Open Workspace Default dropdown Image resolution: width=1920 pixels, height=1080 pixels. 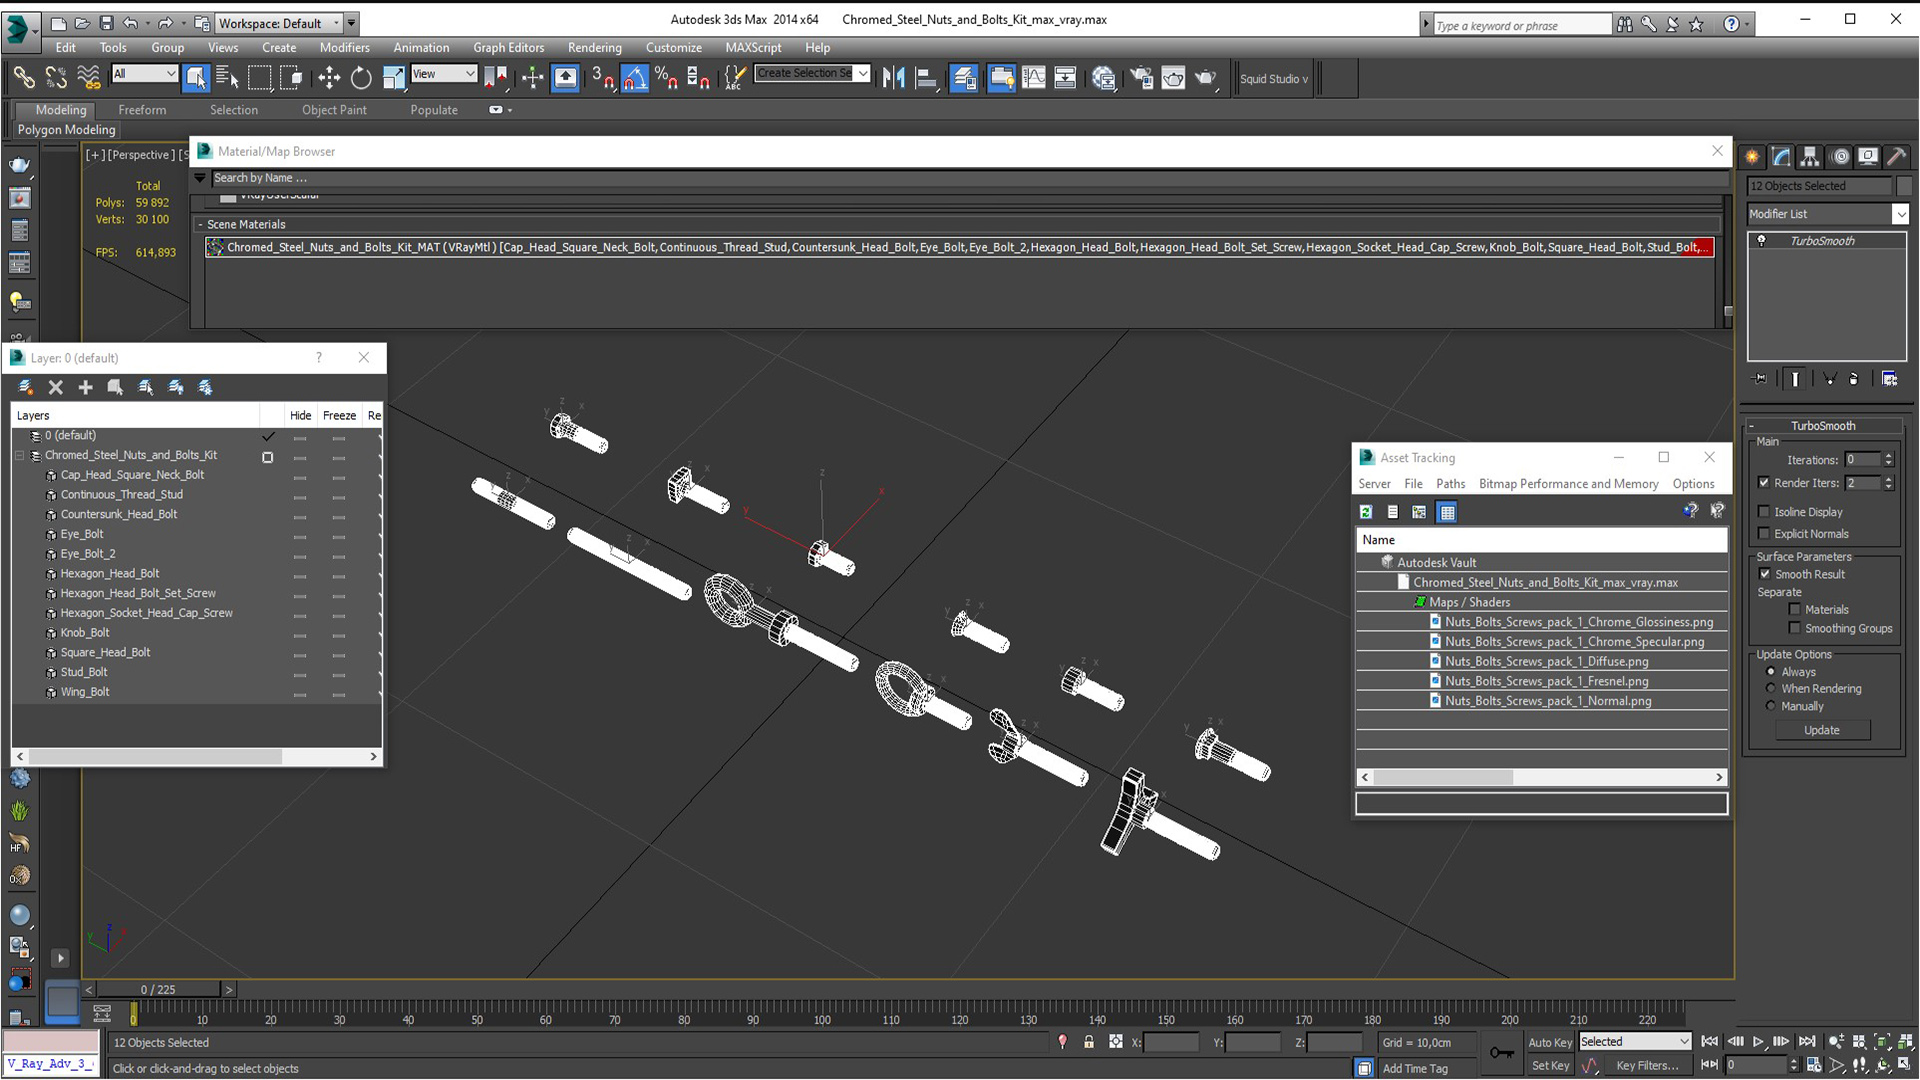click(278, 23)
